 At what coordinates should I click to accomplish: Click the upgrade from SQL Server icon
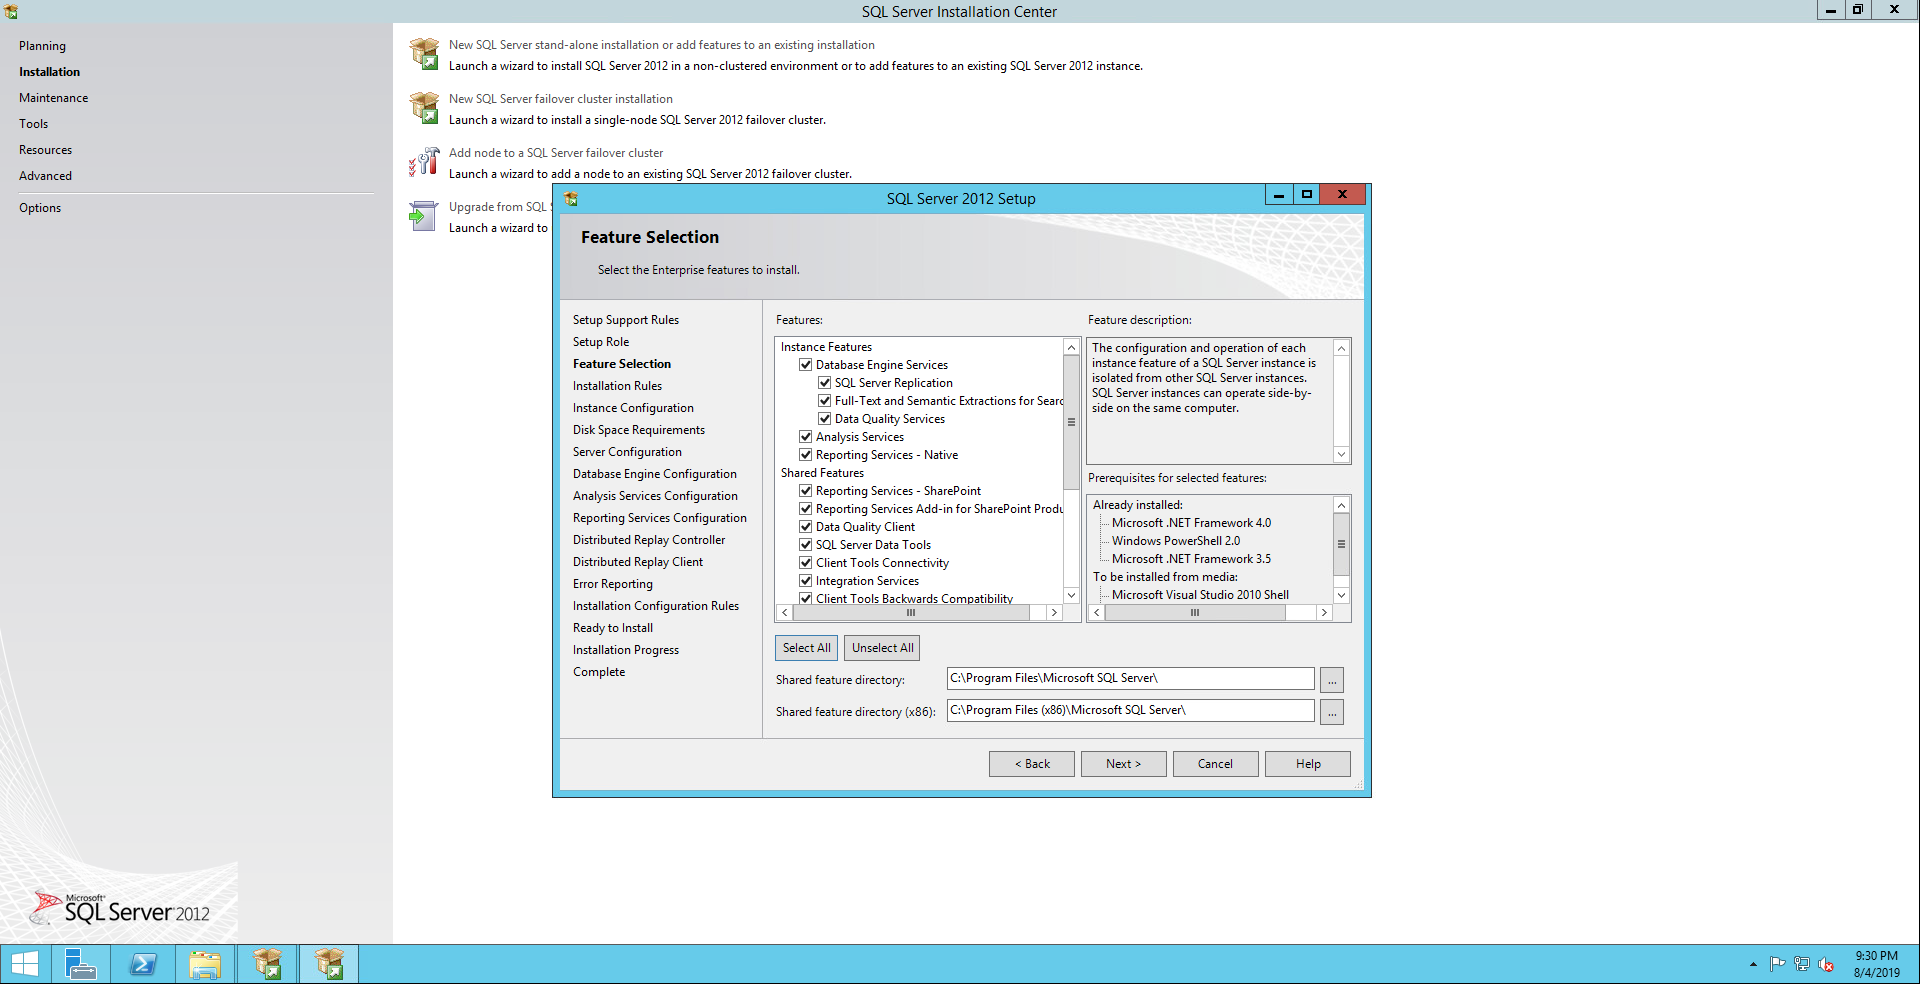coord(424,216)
